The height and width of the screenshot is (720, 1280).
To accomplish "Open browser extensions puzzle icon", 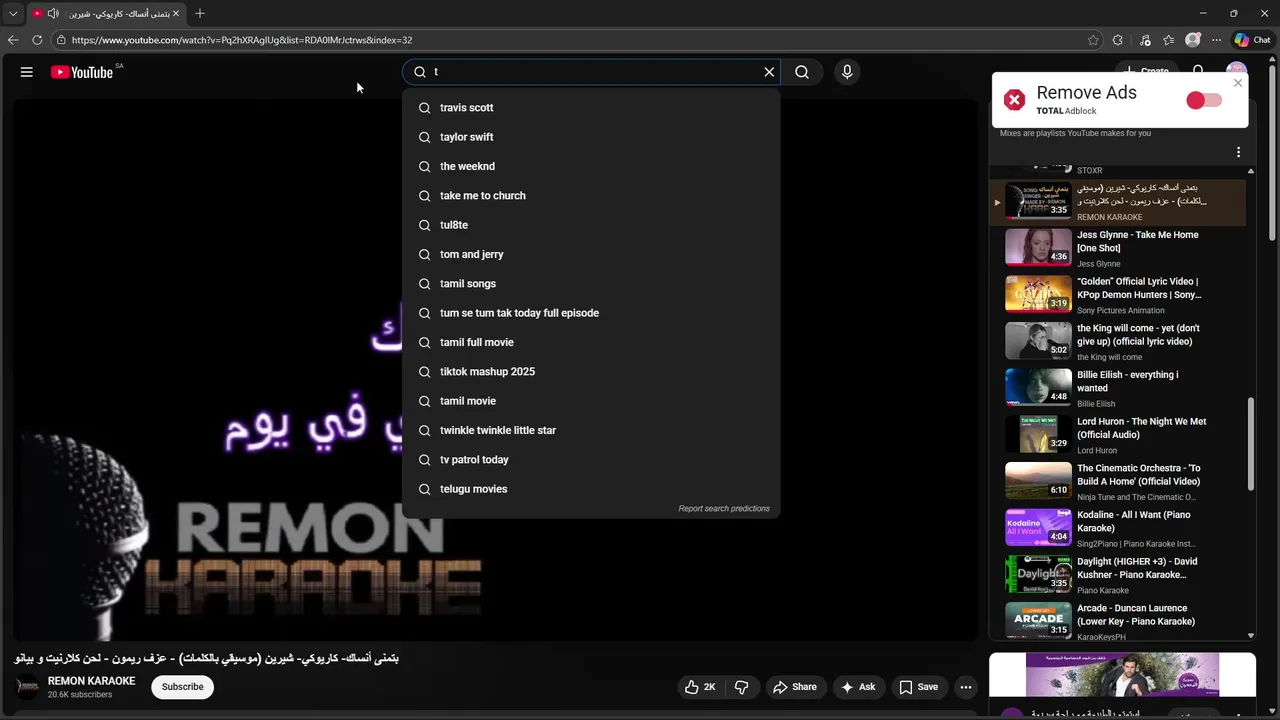I will [1118, 40].
